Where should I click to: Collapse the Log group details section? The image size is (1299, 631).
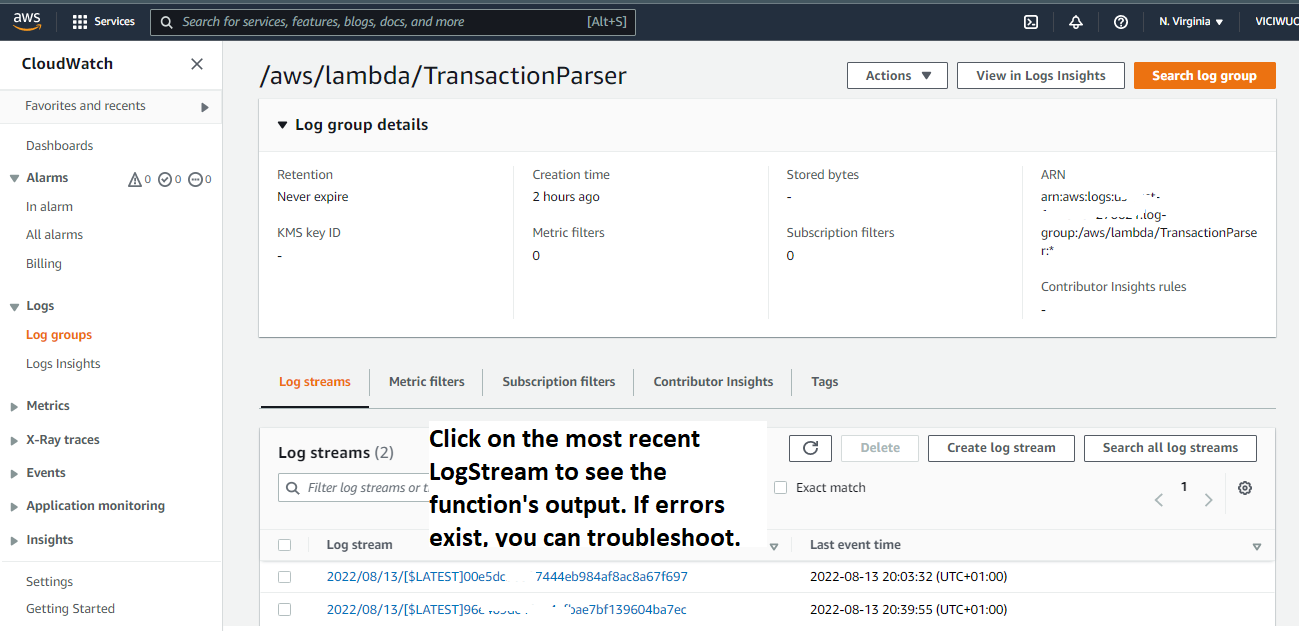click(283, 125)
